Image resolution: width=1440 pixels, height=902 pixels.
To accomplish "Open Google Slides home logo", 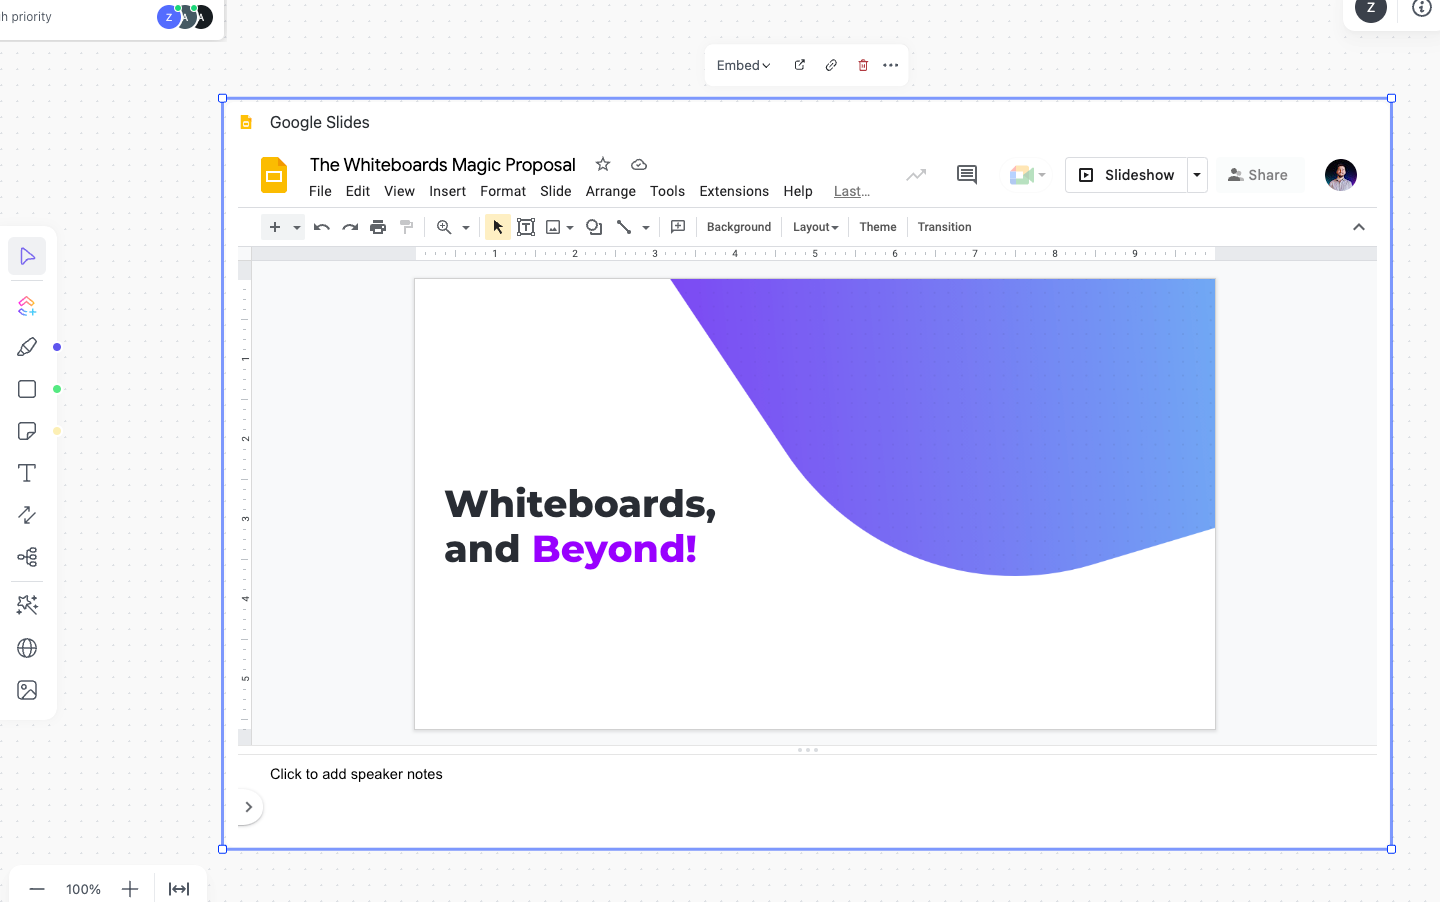I will tap(274, 175).
